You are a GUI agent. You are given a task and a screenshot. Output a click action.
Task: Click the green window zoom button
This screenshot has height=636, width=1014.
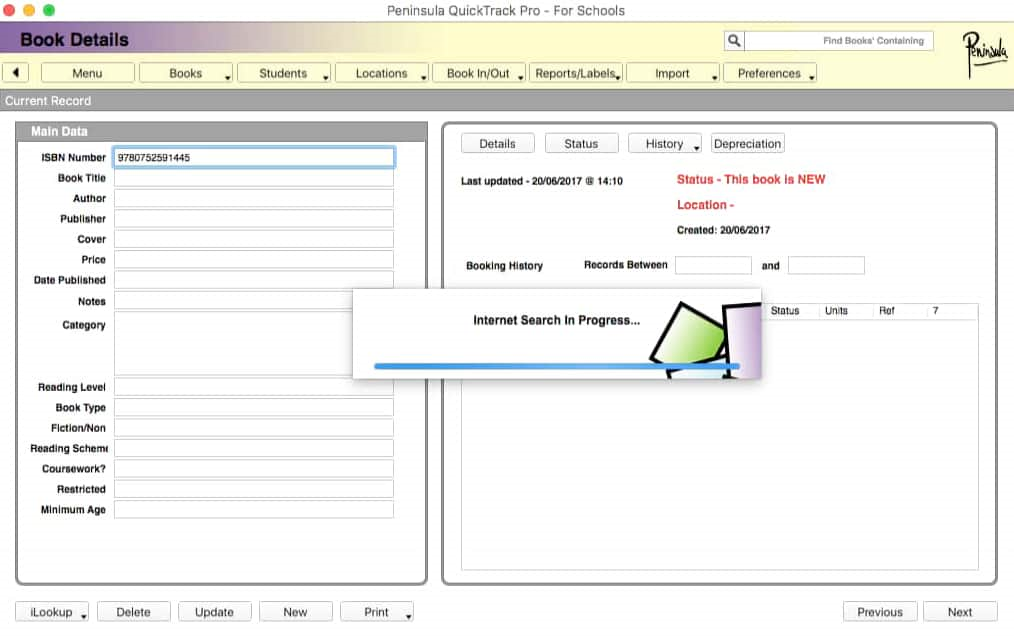(x=49, y=10)
